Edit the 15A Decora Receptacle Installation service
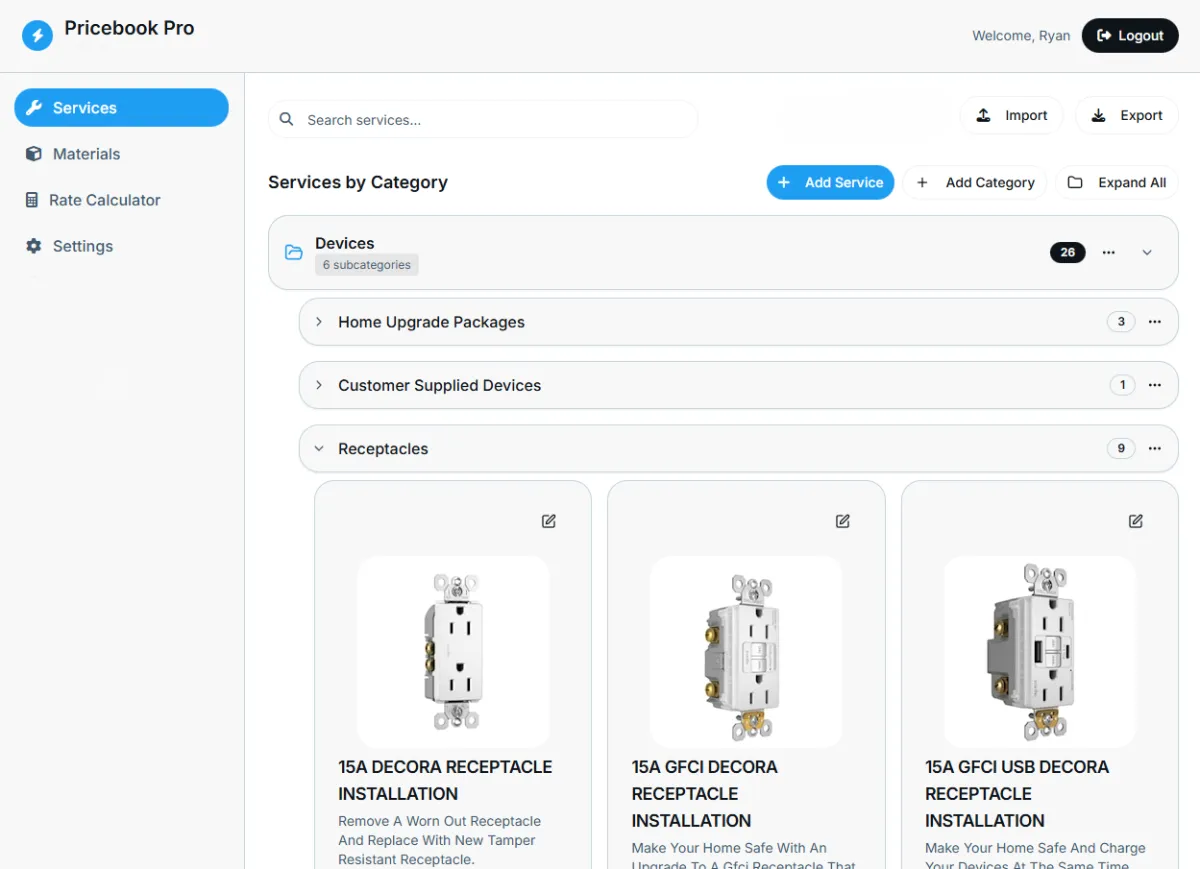Viewport: 1200px width, 869px height. [549, 521]
